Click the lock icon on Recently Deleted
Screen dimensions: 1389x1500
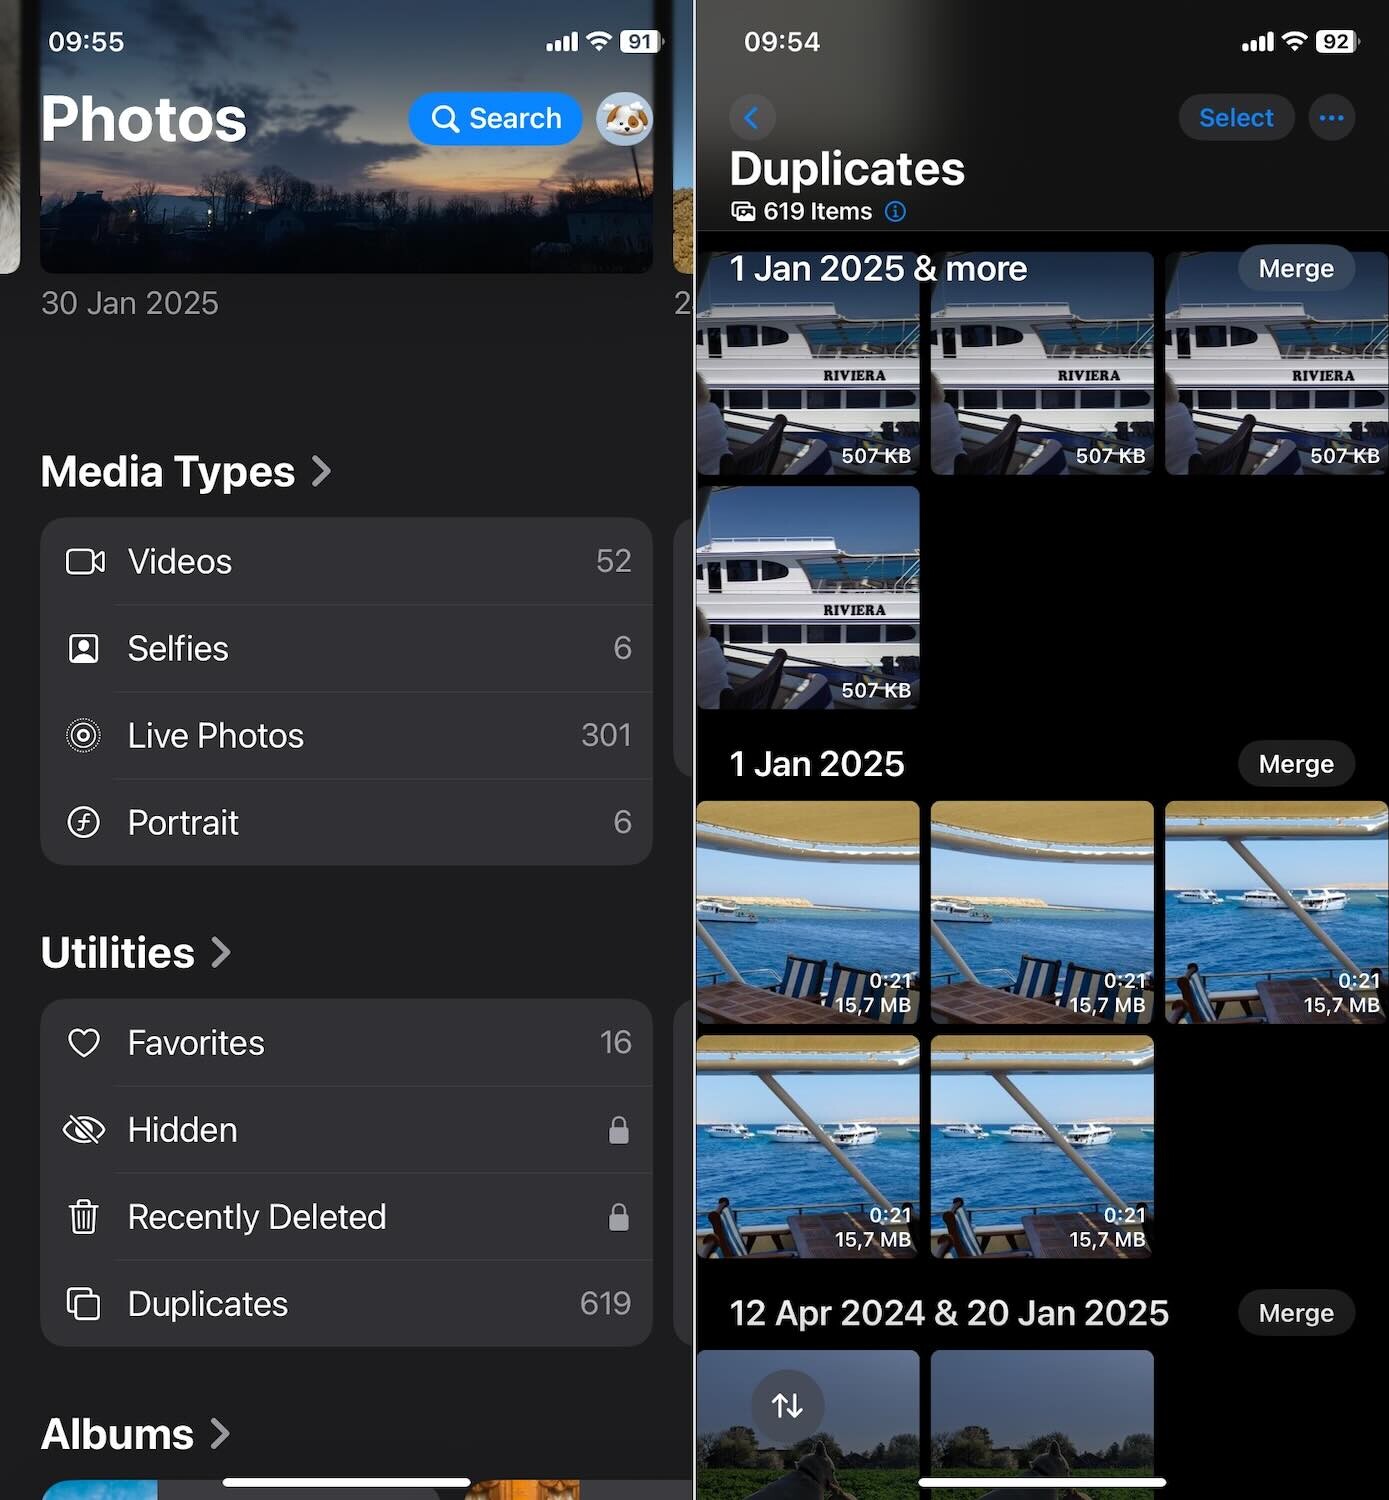point(619,1217)
